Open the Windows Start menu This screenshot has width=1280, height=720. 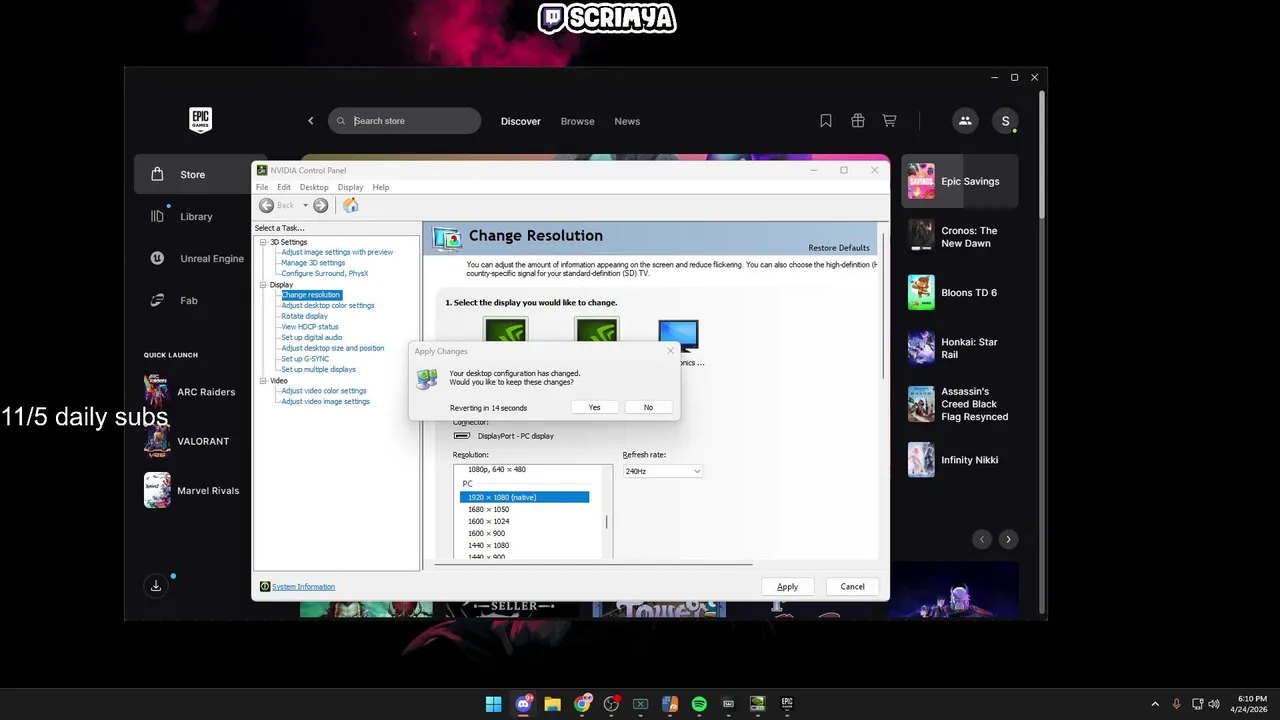tap(494, 704)
